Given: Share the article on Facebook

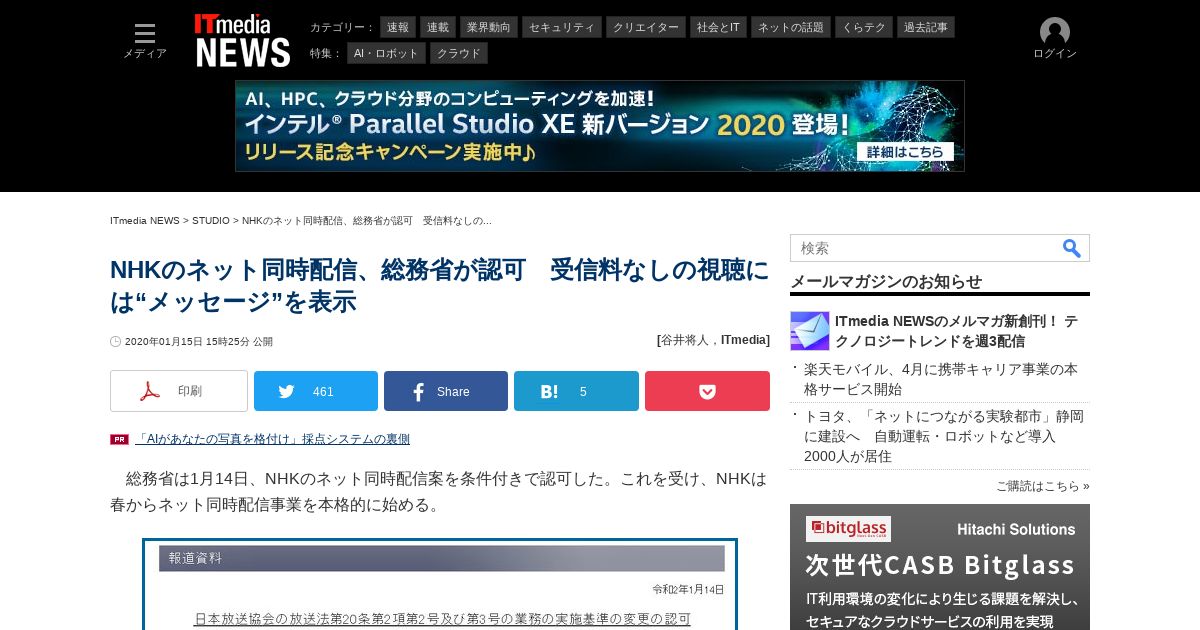Looking at the screenshot, I should 446,391.
